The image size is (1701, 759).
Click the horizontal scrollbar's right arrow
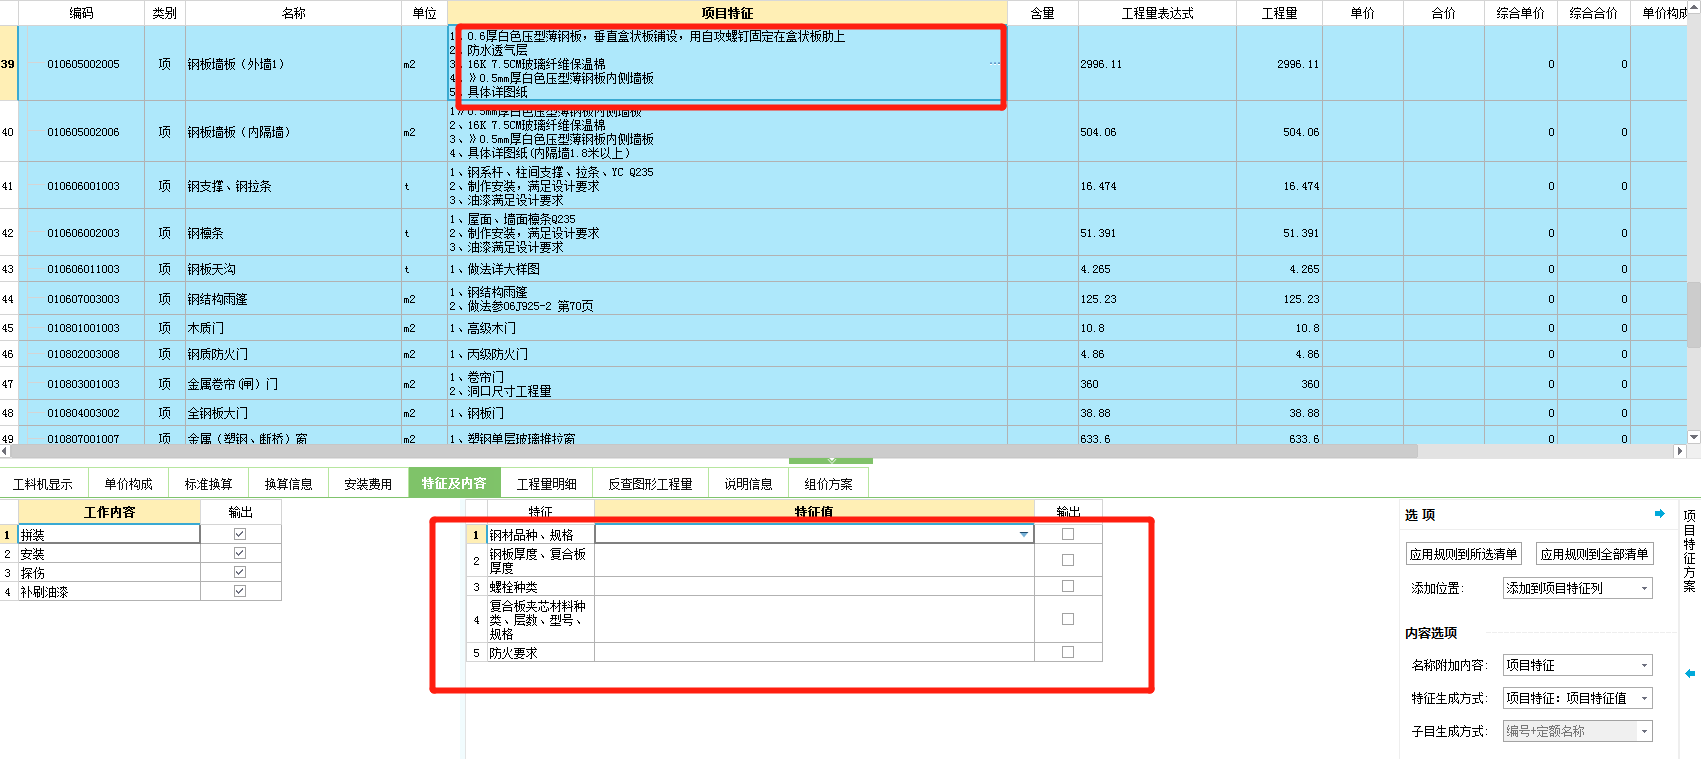click(x=1680, y=451)
